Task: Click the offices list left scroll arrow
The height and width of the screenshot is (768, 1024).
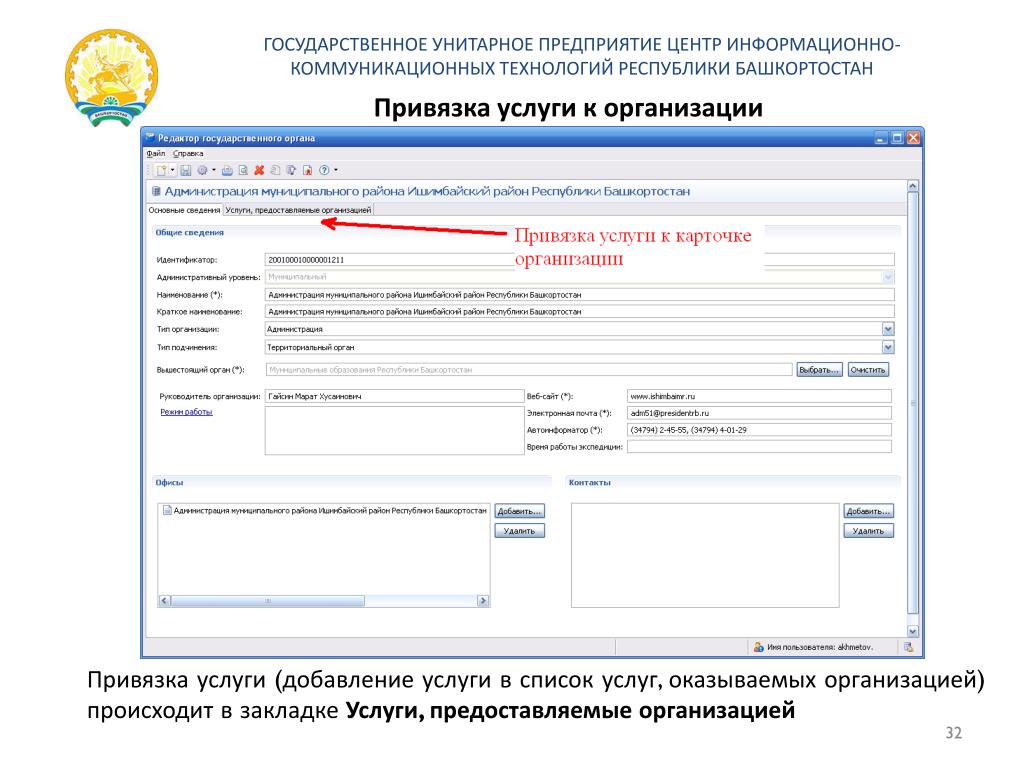Action: pos(165,601)
